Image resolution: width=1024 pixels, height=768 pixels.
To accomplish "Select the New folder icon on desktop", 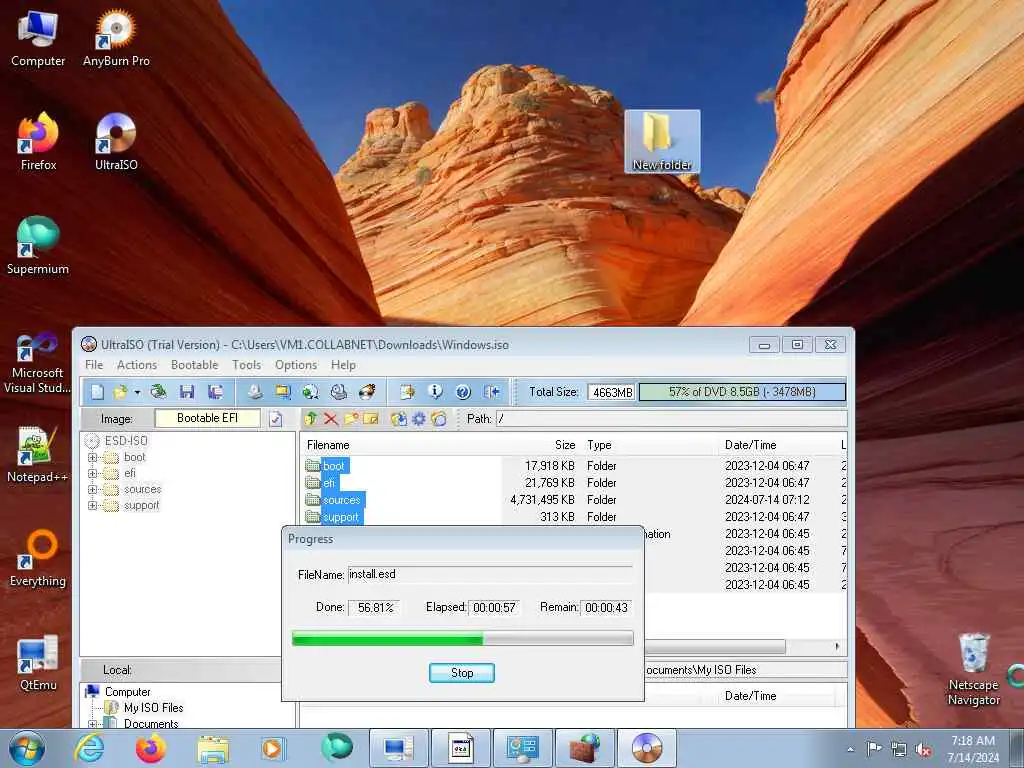I will pos(662,141).
